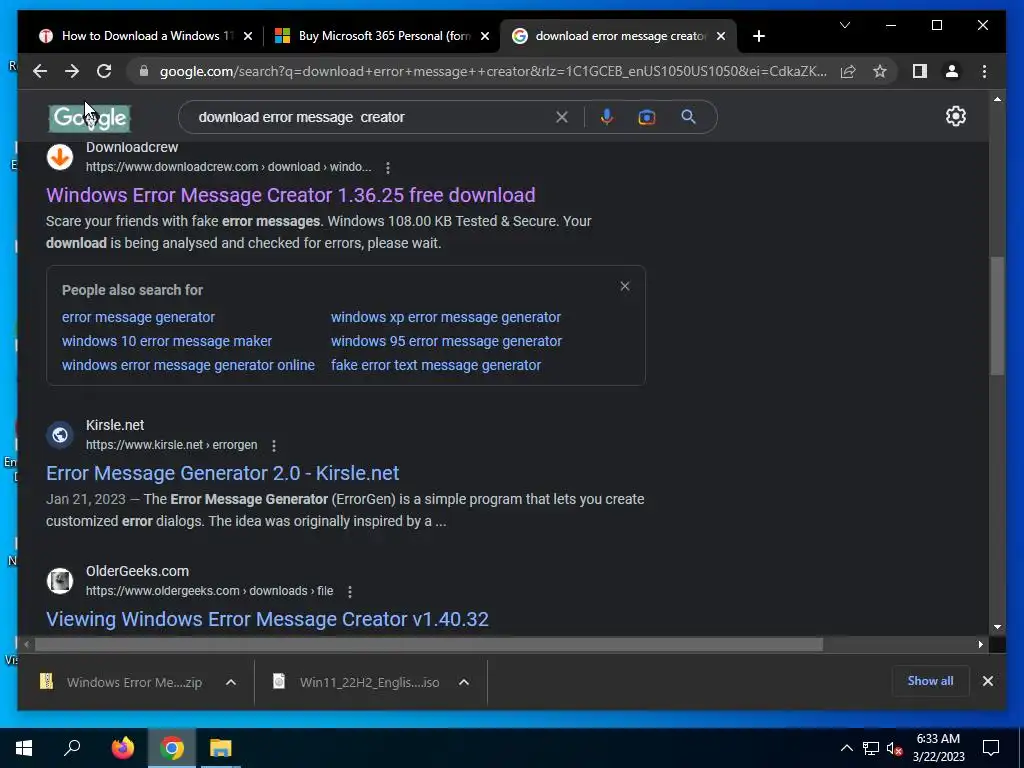Dismiss the People also search for box
The width and height of the screenshot is (1024, 768).
(625, 286)
